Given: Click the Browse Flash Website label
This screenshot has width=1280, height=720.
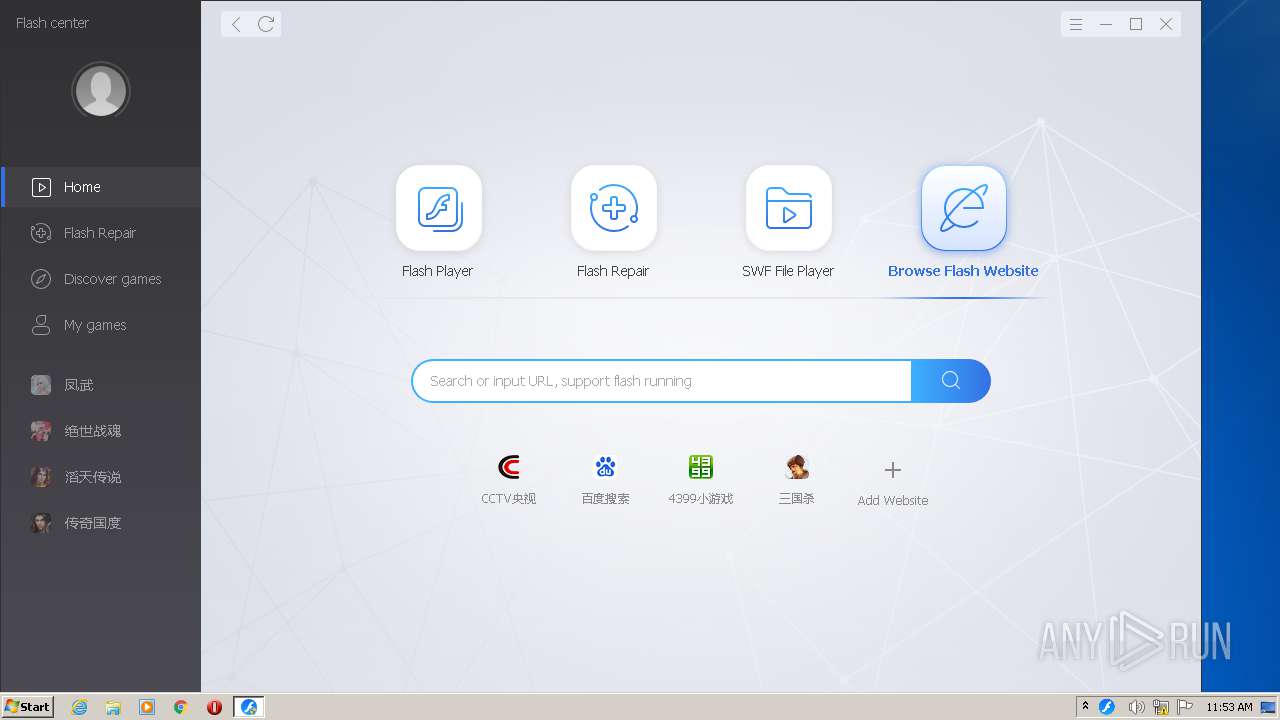Looking at the screenshot, I should 963,271.
